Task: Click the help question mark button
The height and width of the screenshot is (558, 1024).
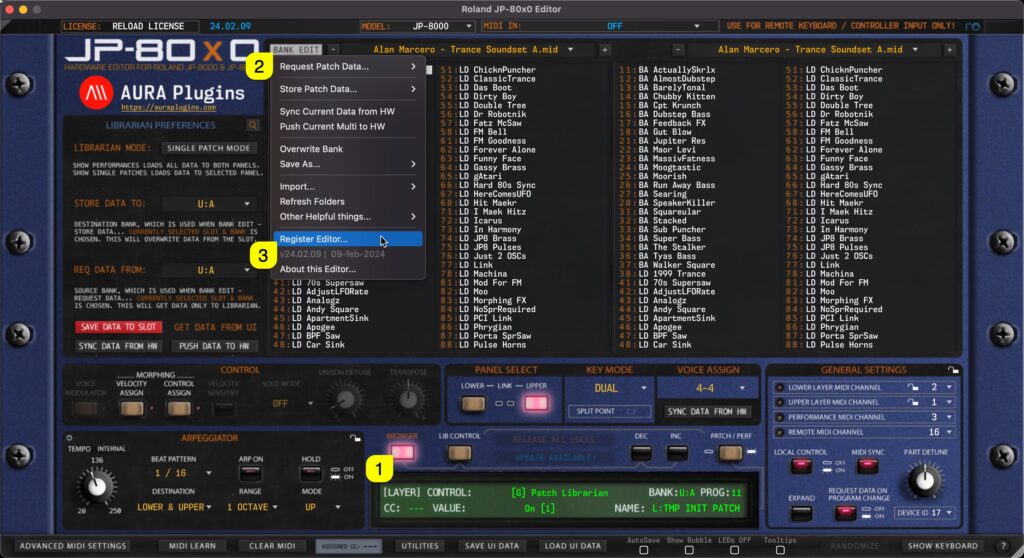Action: click(1004, 546)
